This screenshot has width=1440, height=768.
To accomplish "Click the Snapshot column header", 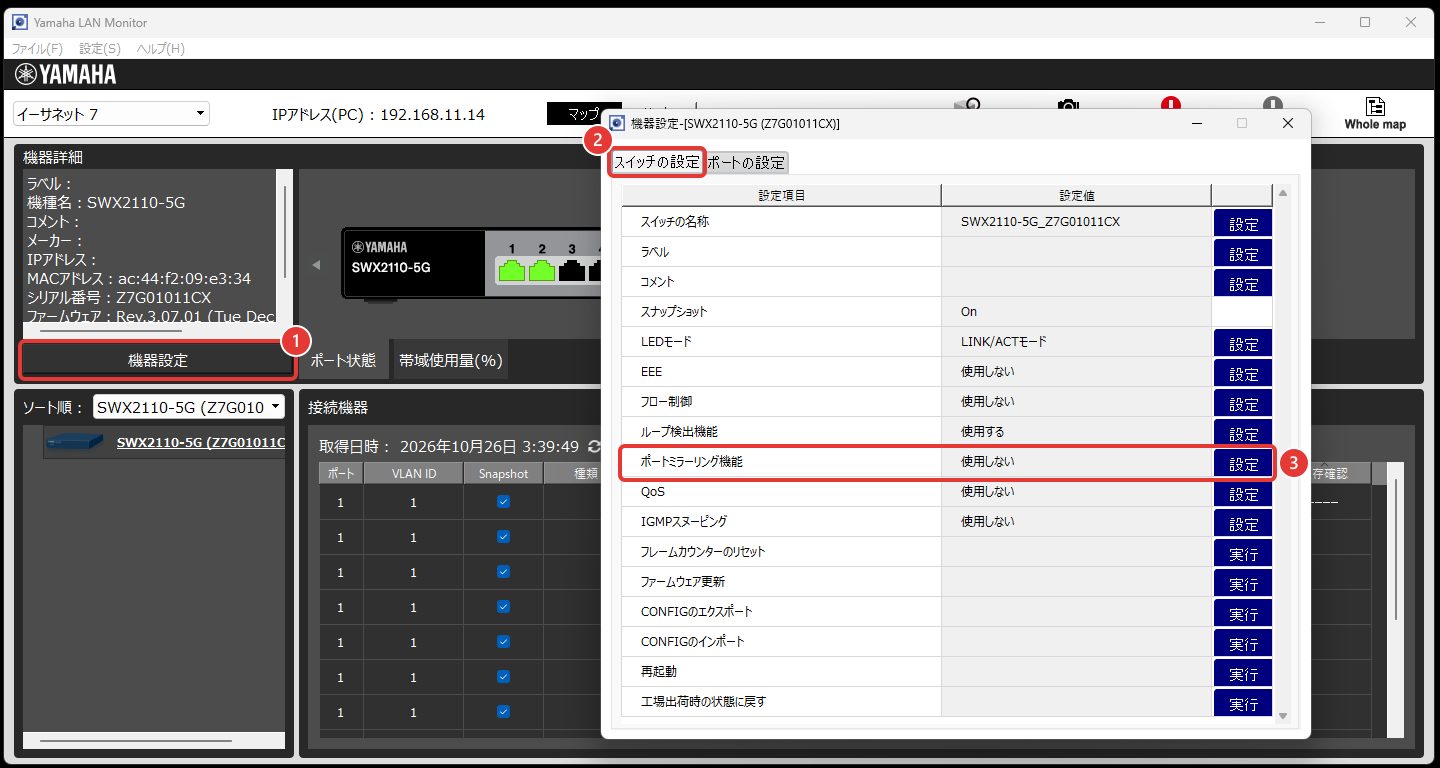I will (503, 474).
